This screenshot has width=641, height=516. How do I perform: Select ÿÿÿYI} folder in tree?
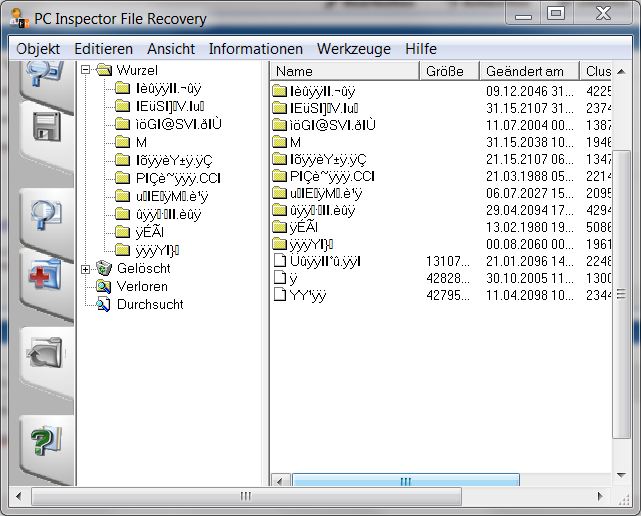pyautogui.click(x=157, y=250)
